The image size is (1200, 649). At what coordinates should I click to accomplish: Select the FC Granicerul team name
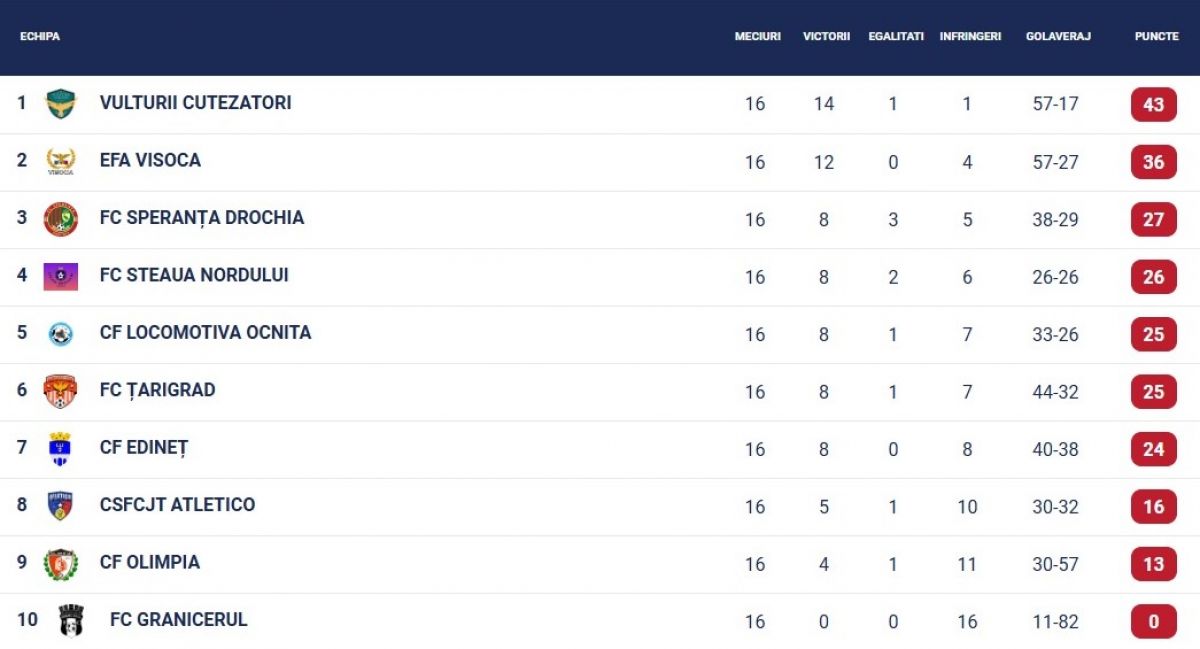pos(178,620)
